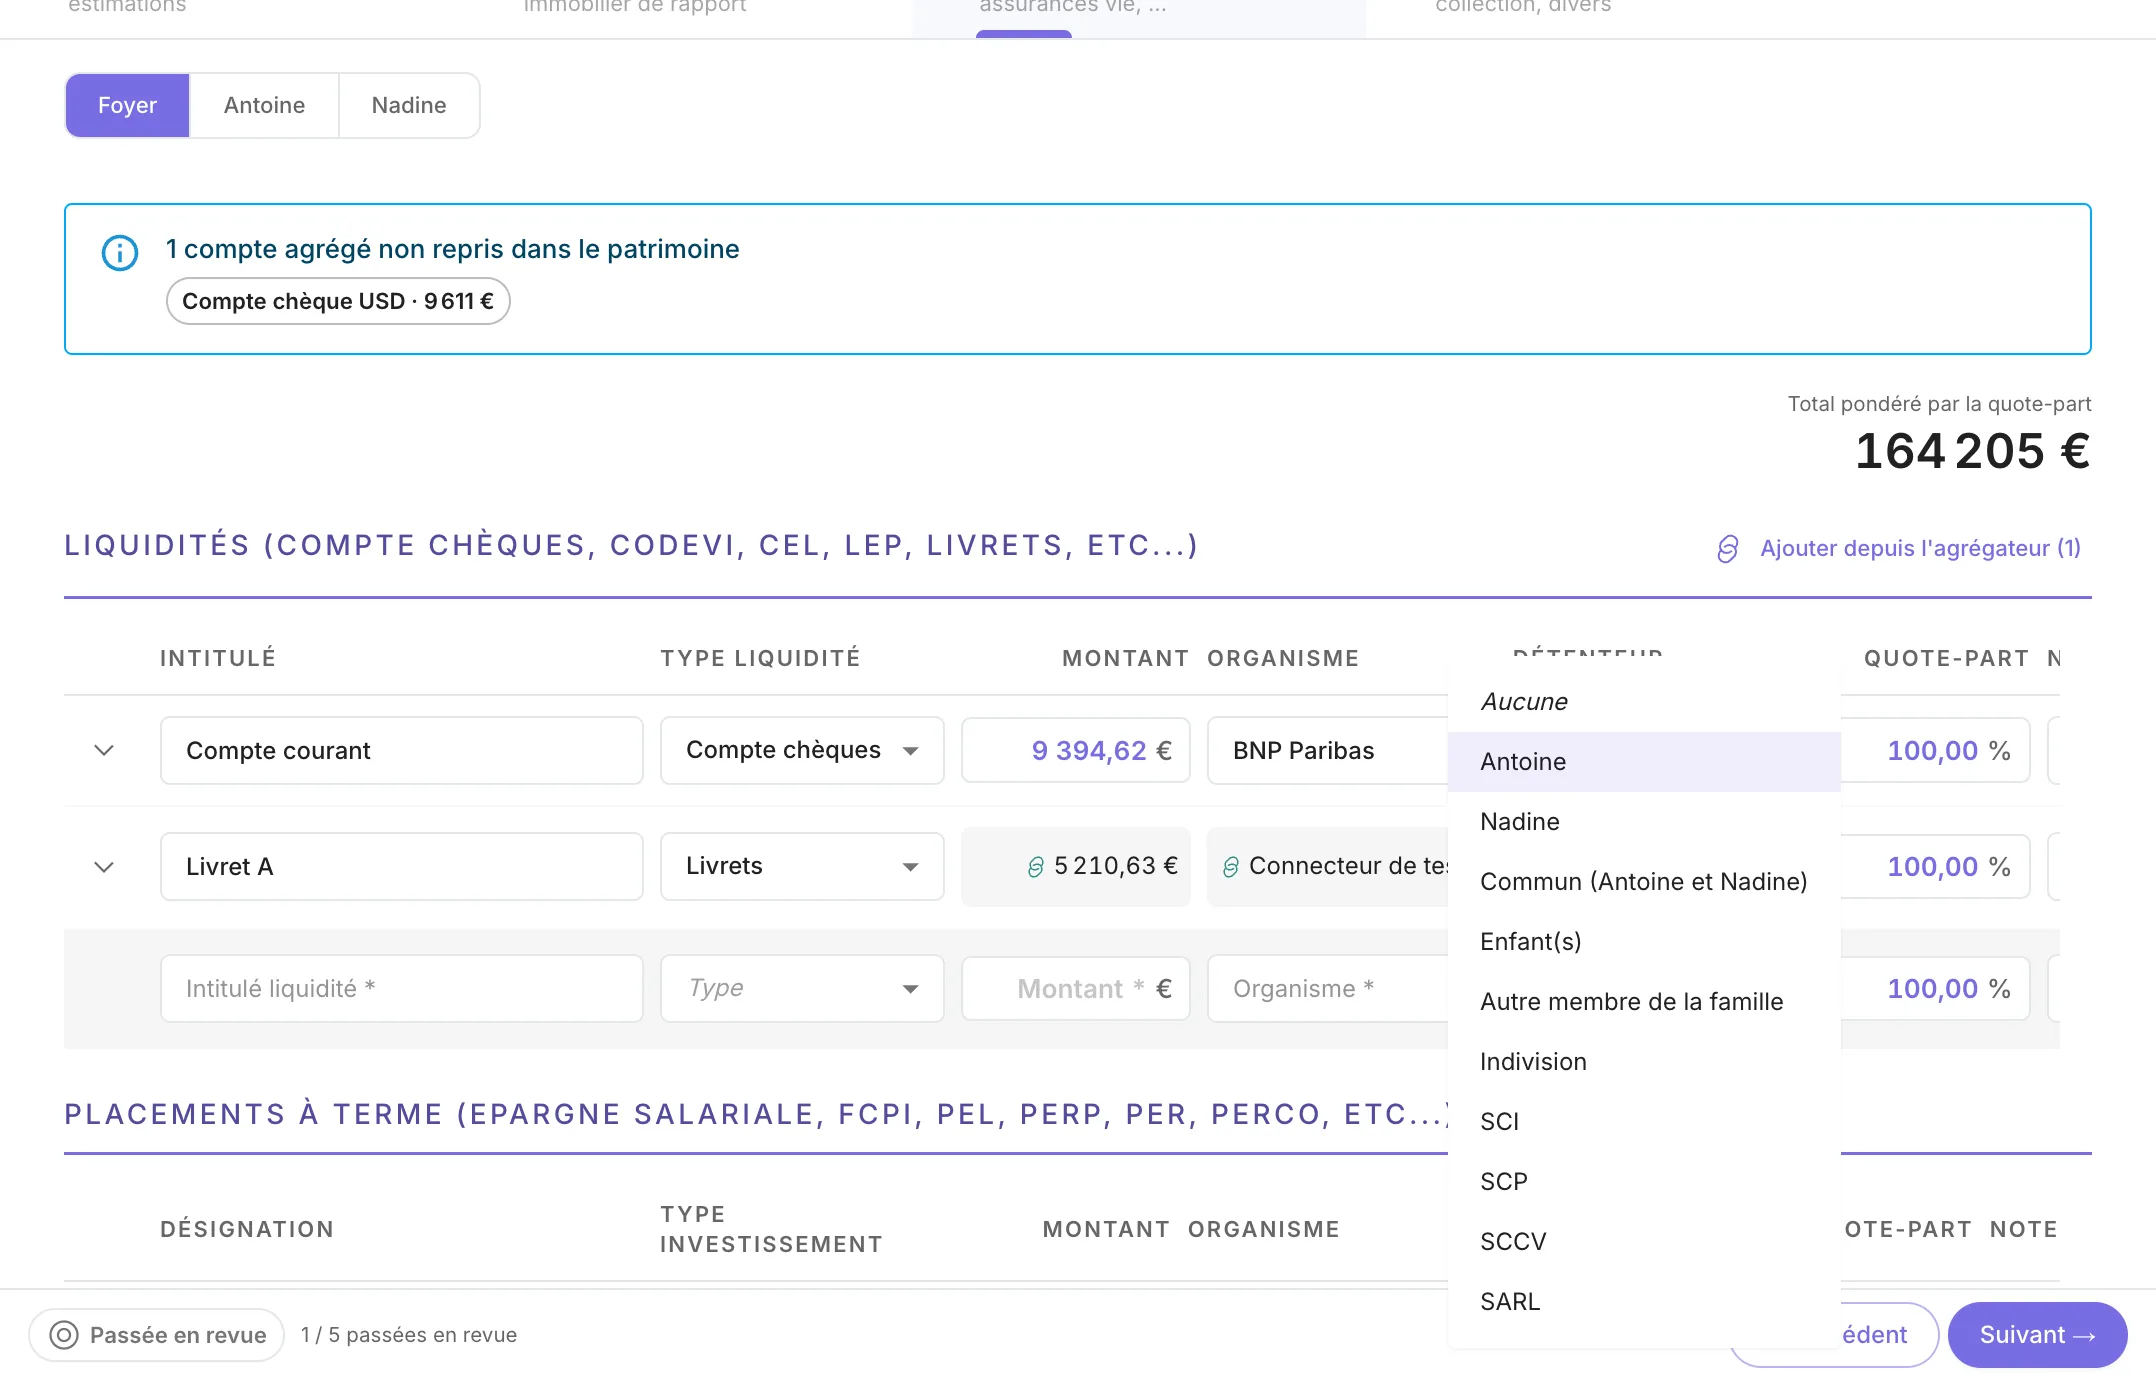Choose Nadine in the détenteur list
Viewport: 2156px width, 1380px height.
point(1644,822)
